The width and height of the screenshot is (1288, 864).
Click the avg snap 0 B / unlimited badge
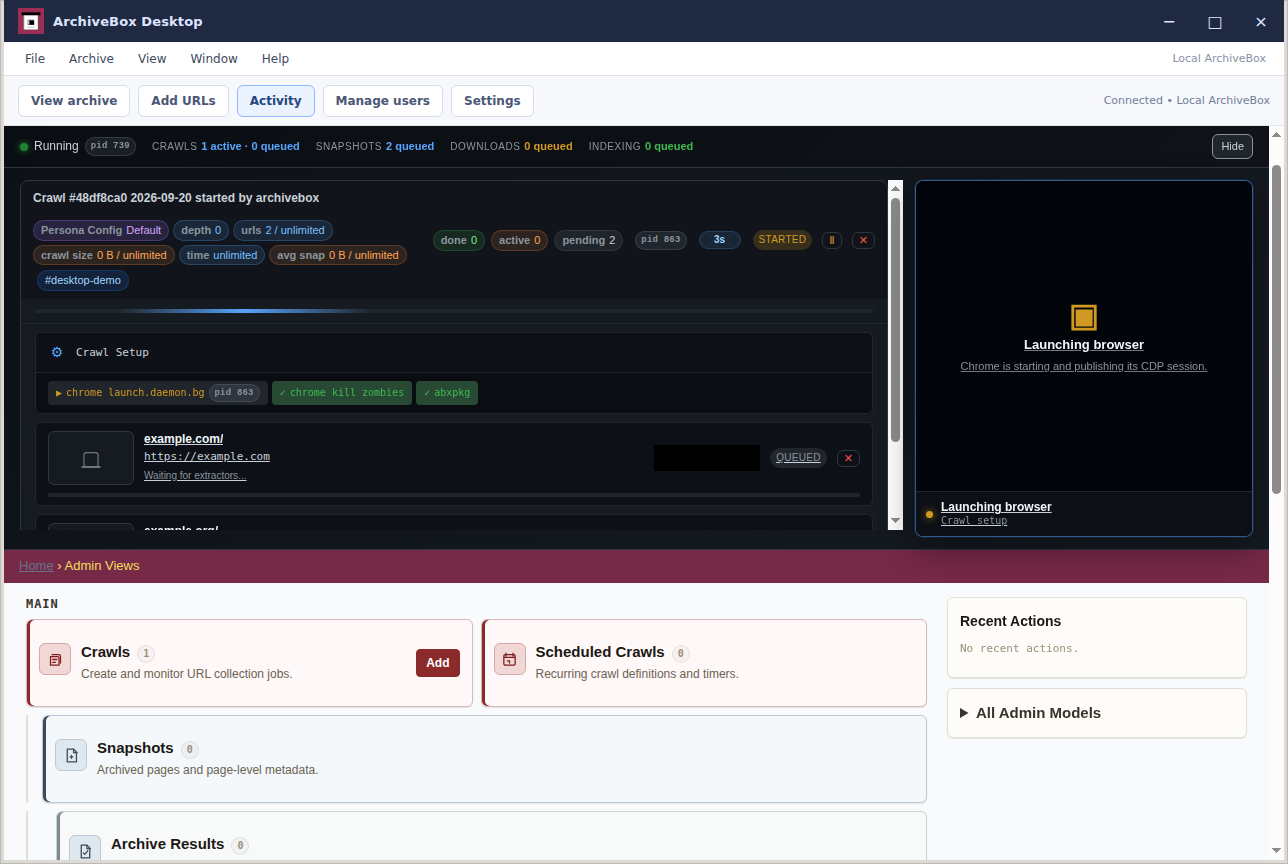(338, 256)
